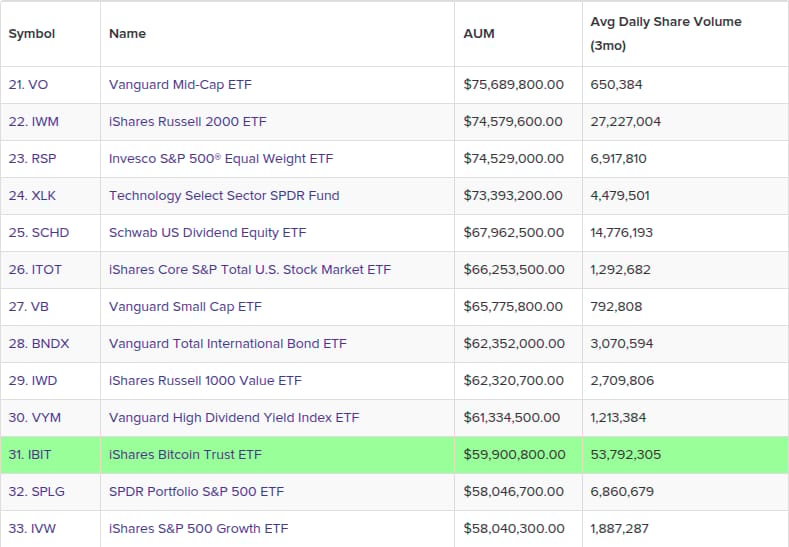This screenshot has width=789, height=547.
Task: Open SPDR Portfolio S&P 500 ETF link
Action: [196, 492]
